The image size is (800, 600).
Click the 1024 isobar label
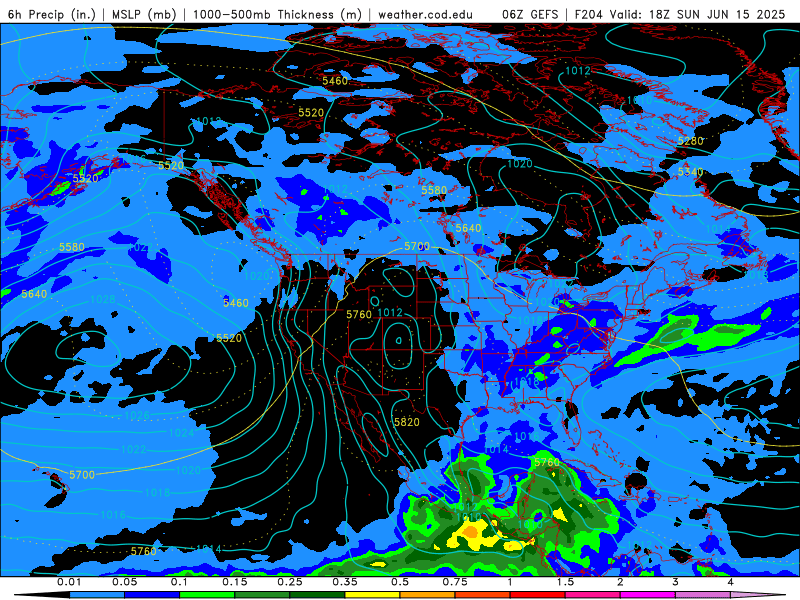[182, 433]
